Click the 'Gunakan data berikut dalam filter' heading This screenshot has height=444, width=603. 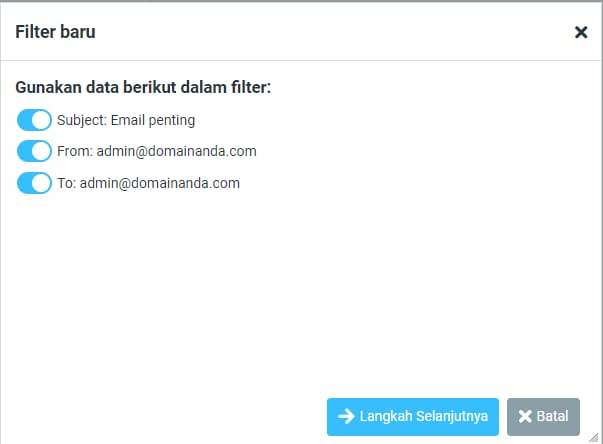(143, 87)
